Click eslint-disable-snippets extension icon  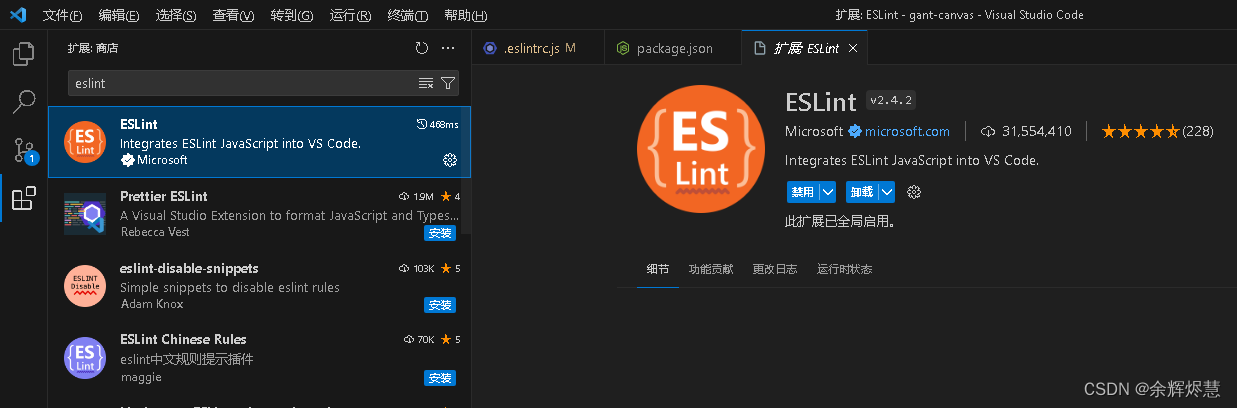click(x=85, y=286)
